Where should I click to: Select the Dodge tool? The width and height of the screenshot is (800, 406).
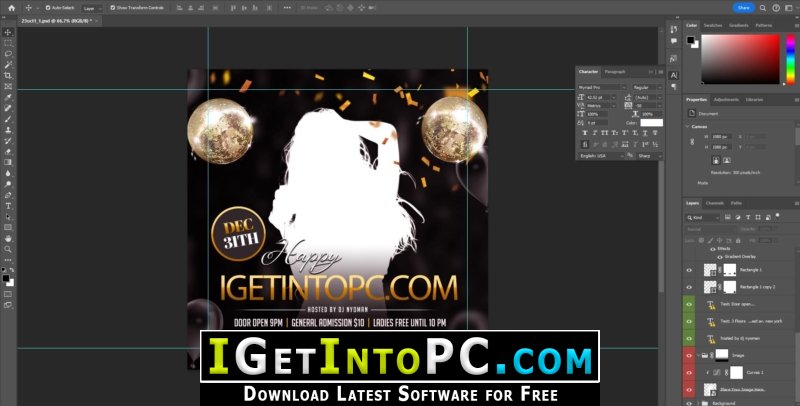pyautogui.click(x=8, y=184)
